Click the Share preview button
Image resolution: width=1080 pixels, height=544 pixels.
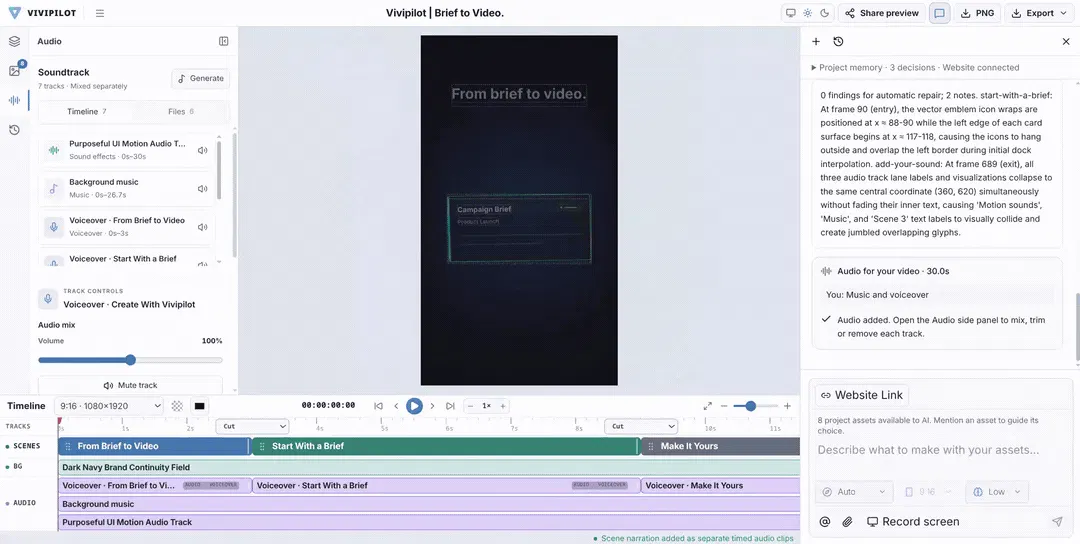(x=882, y=13)
